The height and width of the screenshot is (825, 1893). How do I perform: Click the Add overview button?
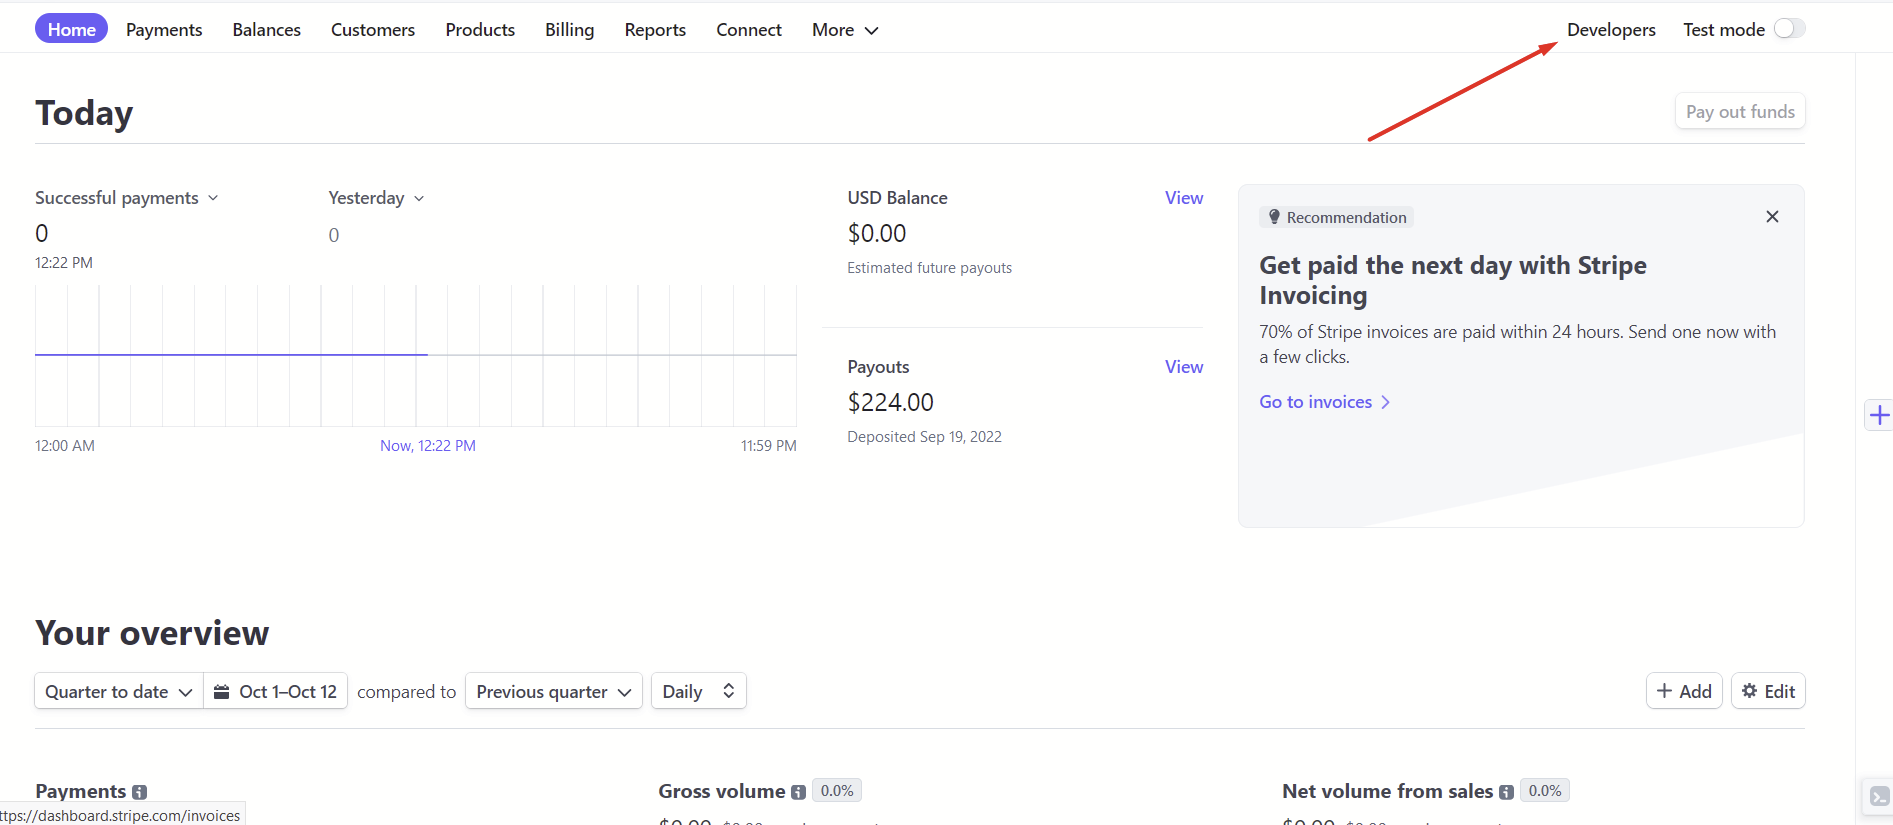coord(1684,691)
